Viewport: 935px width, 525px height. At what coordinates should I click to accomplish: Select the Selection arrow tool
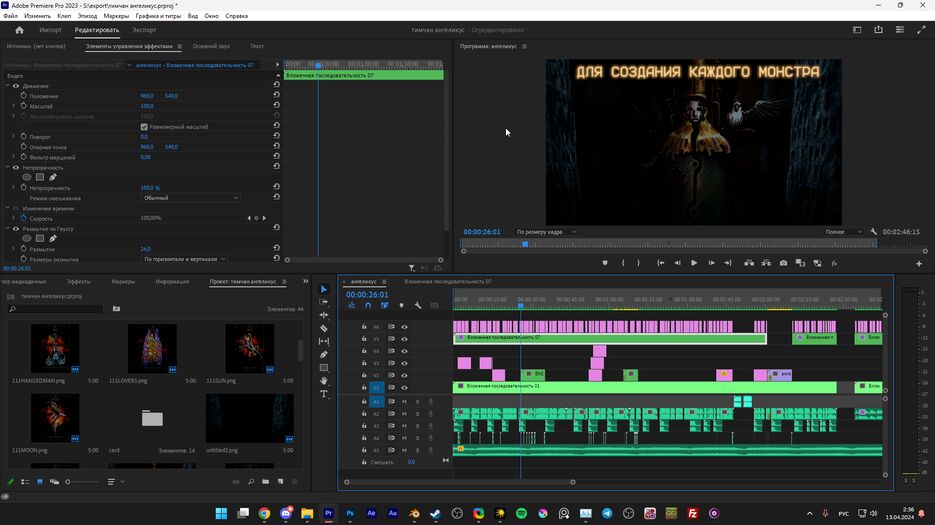click(324, 289)
